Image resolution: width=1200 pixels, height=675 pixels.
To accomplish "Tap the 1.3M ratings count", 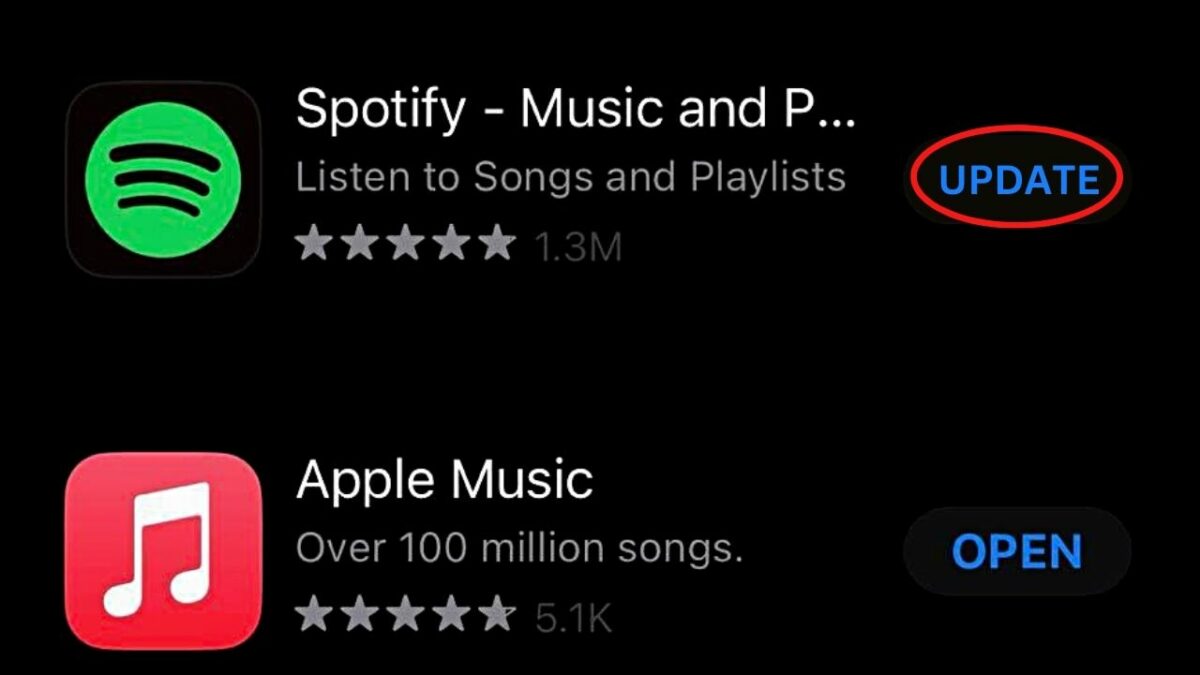I will point(580,247).
